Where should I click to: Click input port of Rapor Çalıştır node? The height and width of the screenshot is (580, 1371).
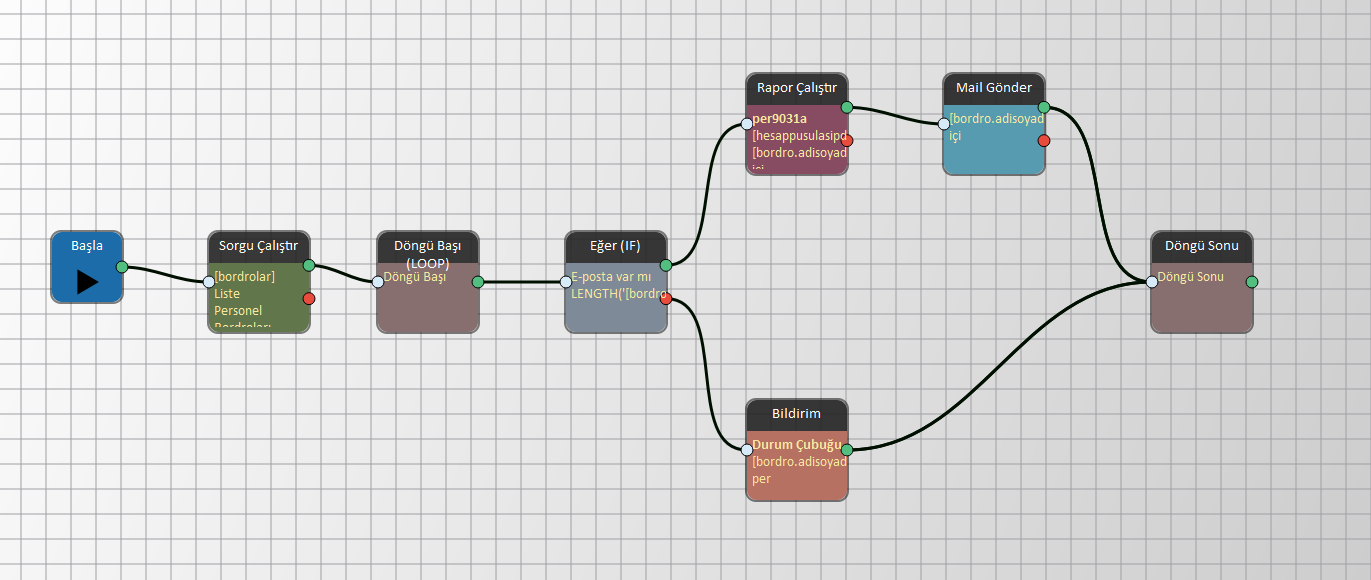(x=747, y=124)
